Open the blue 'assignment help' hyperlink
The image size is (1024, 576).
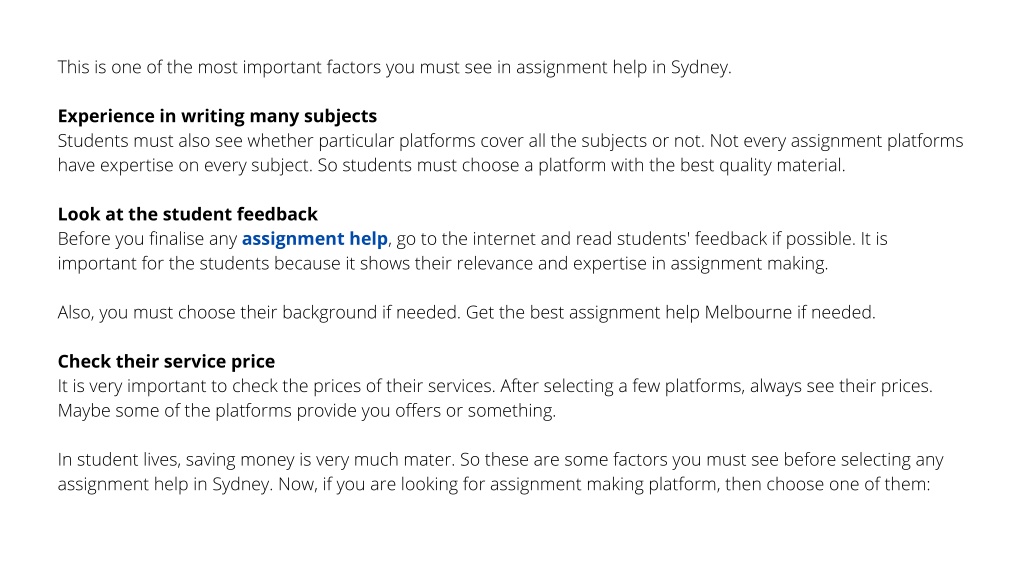point(315,239)
